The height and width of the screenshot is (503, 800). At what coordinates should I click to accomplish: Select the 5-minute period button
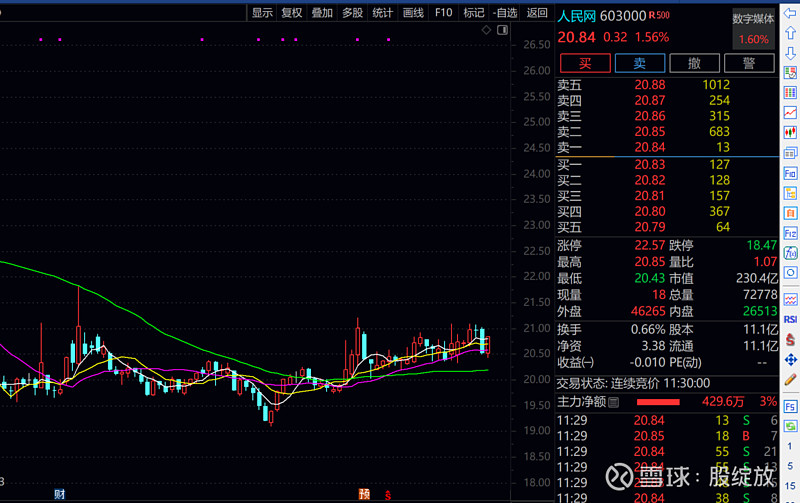pyautogui.click(x=790, y=466)
